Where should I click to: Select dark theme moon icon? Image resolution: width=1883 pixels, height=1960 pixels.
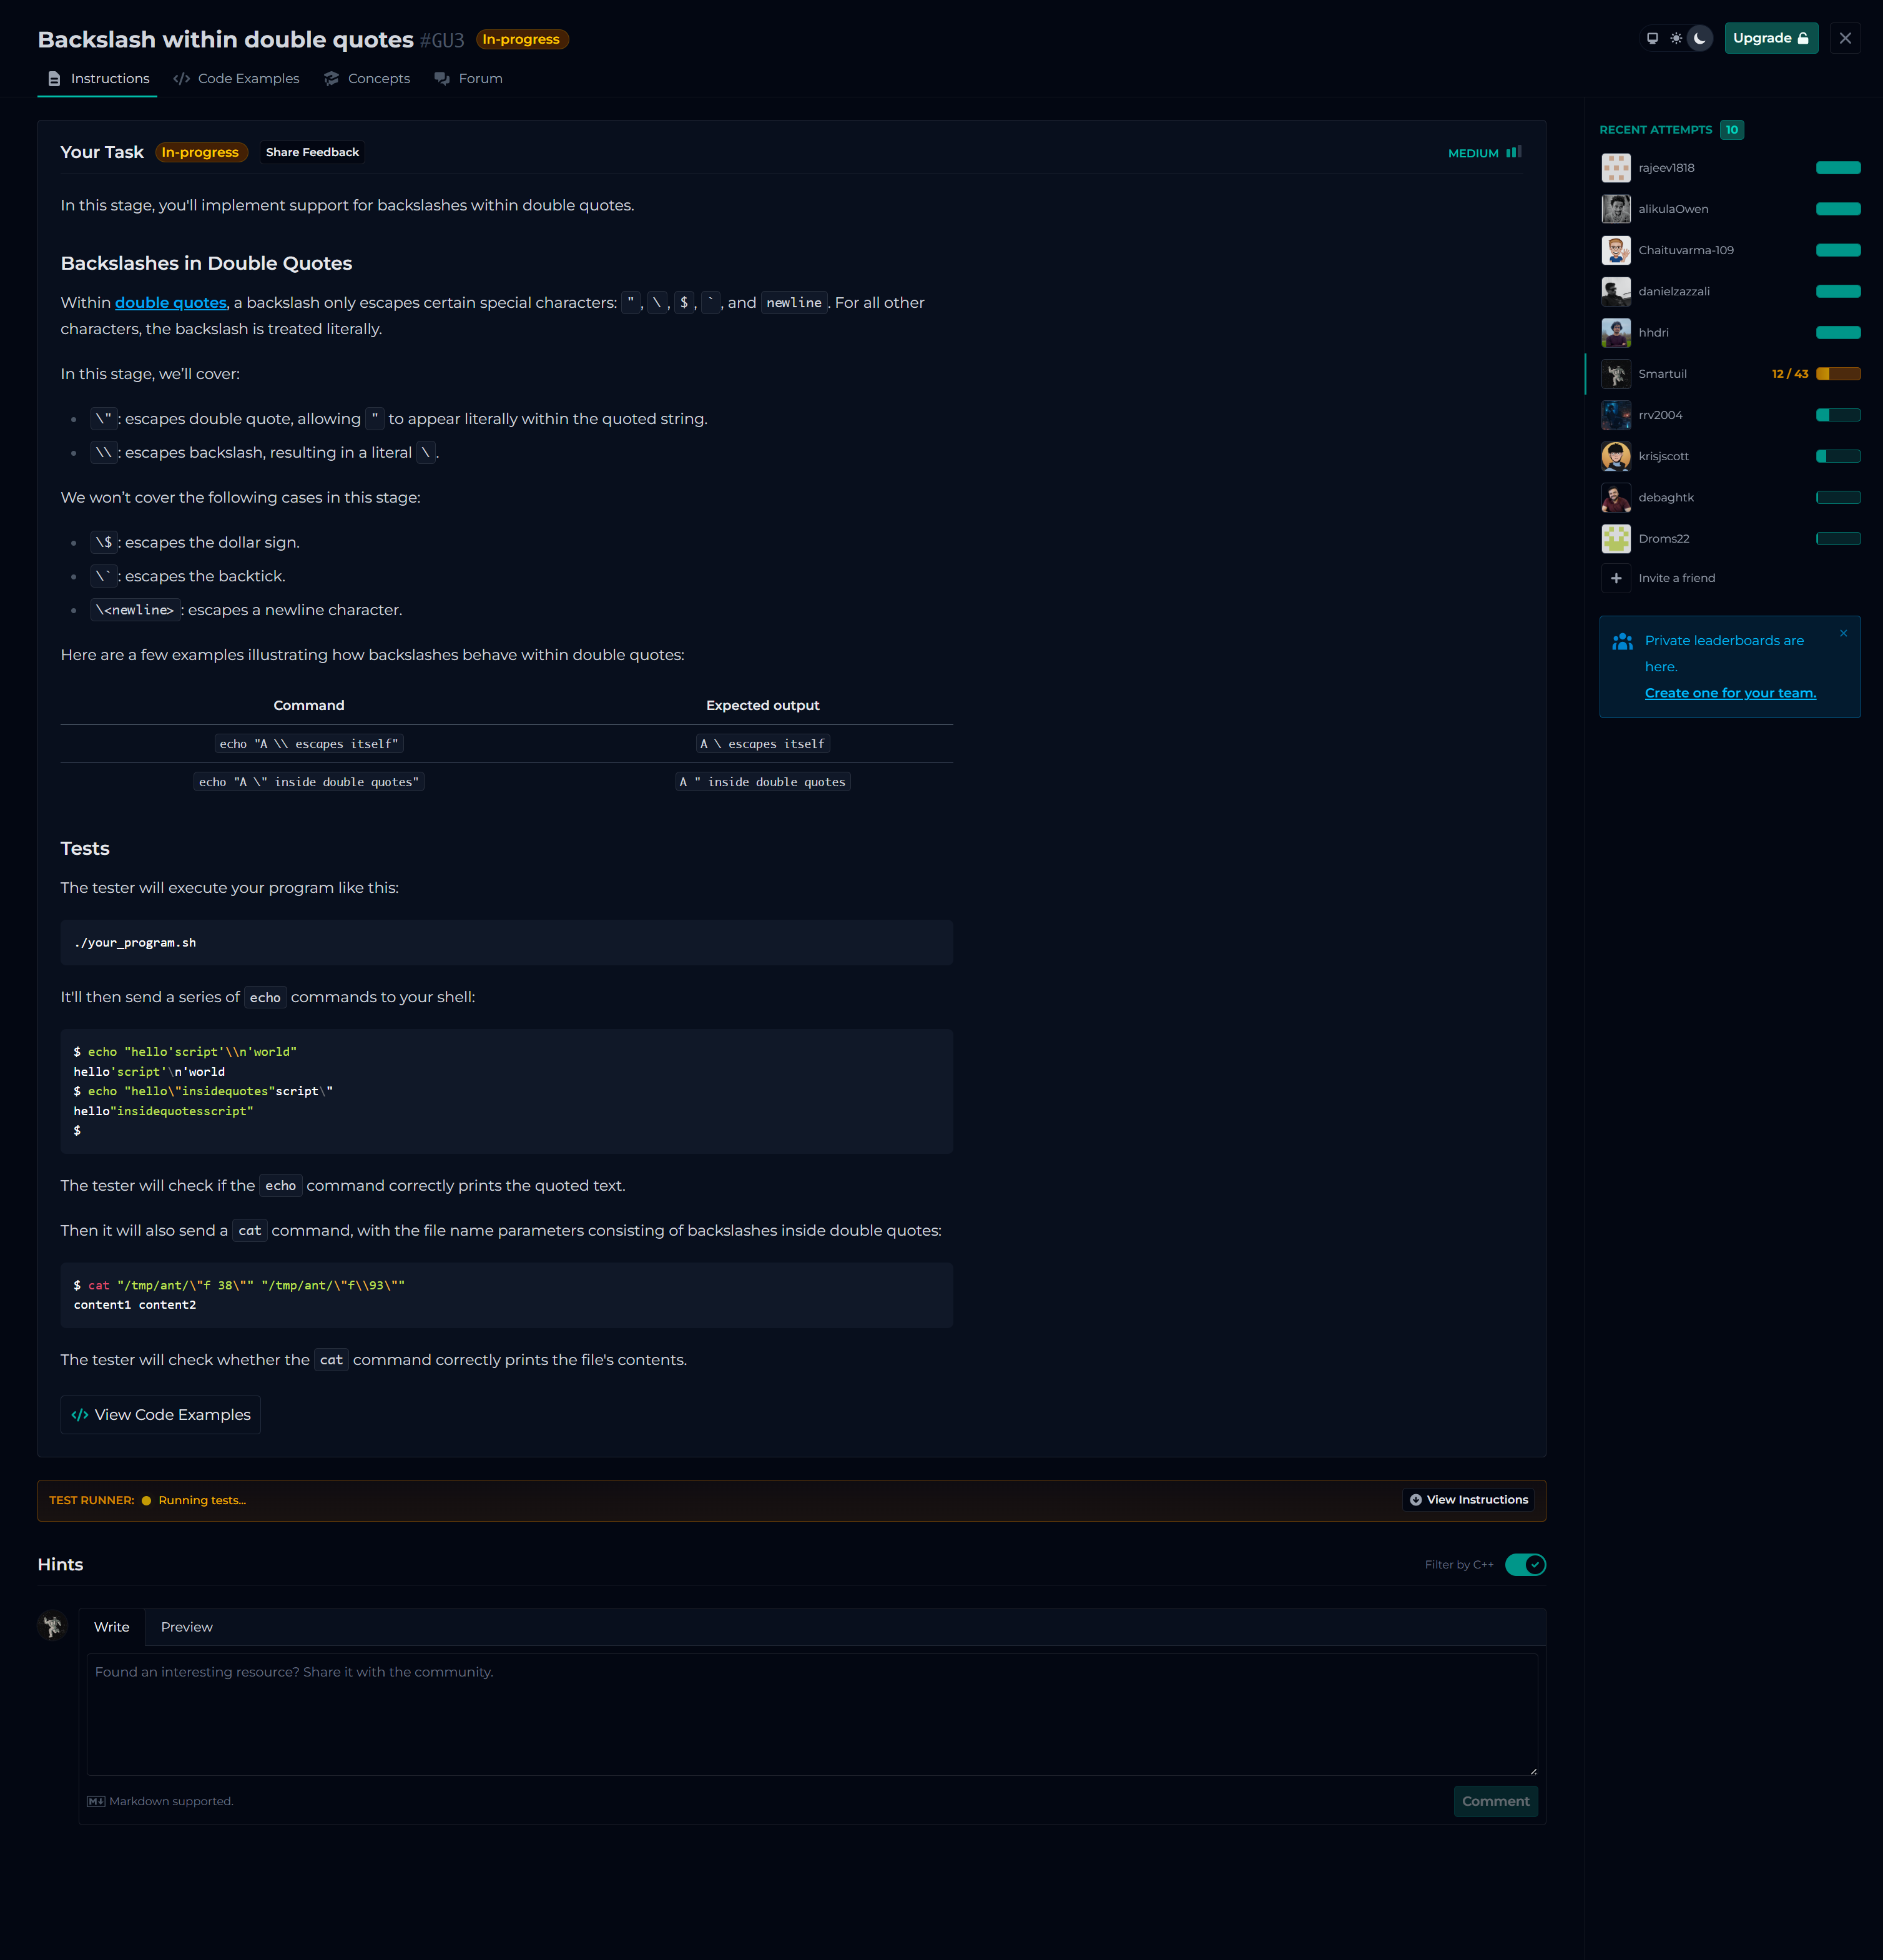(x=1699, y=39)
